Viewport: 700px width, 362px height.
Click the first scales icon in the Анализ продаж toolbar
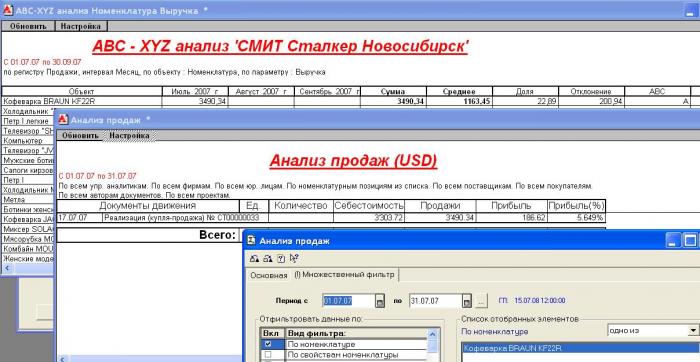pyautogui.click(x=254, y=258)
